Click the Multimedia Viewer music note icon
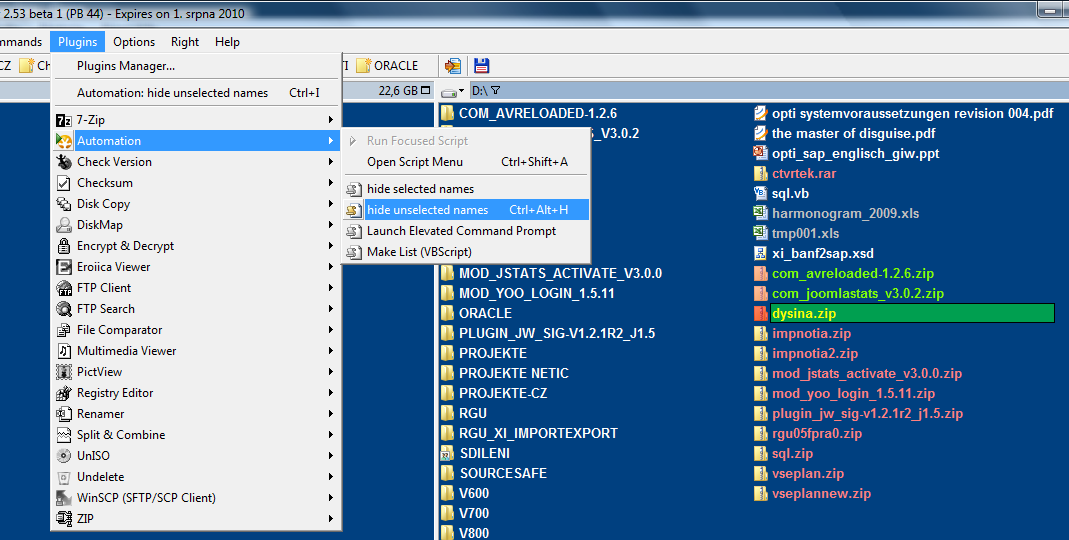This screenshot has width=1069, height=540. (63, 351)
